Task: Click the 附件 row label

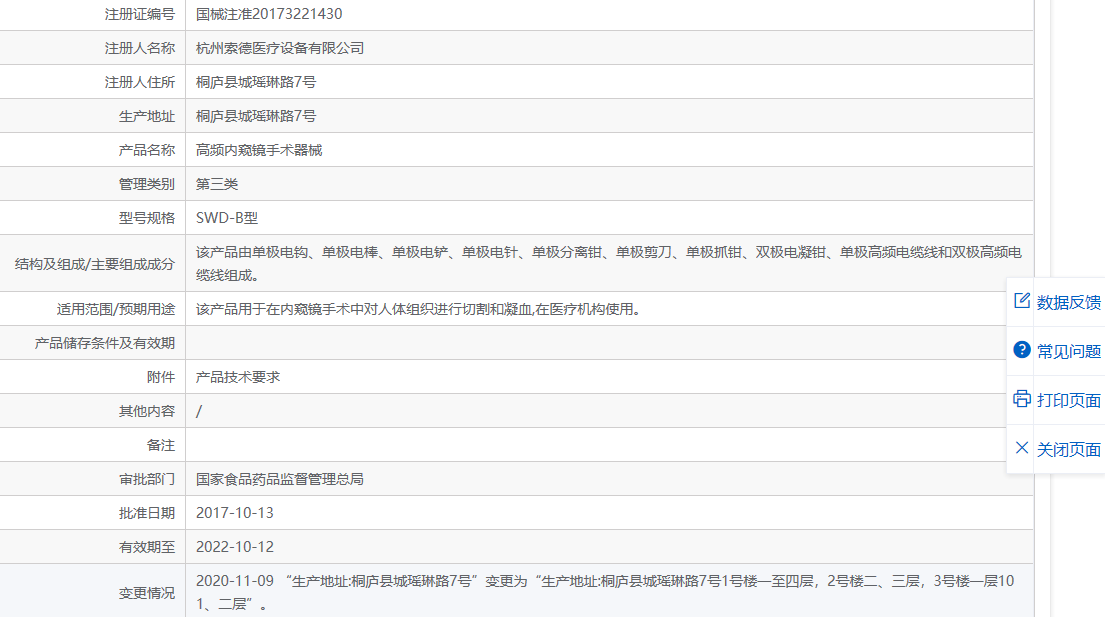Action: (x=161, y=377)
